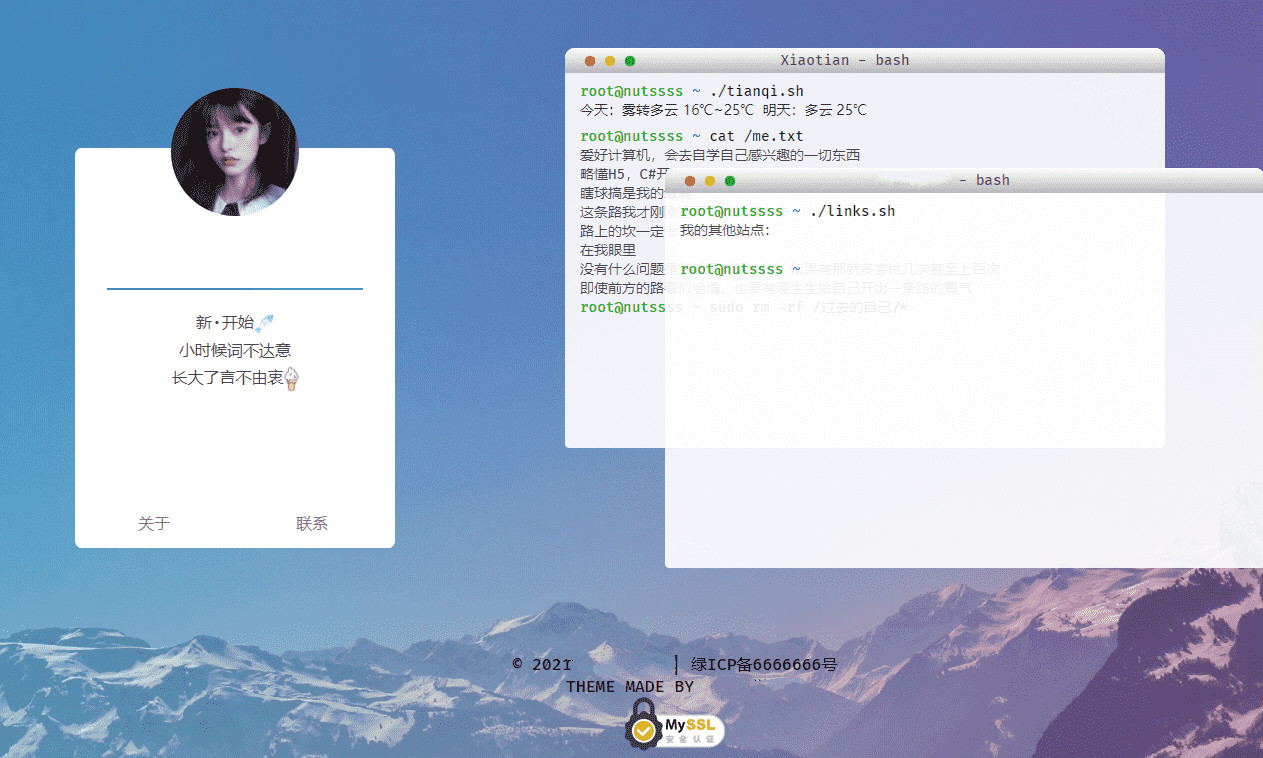
Task: Click the 'cat /me.txt' command line
Action: [x=756, y=136]
